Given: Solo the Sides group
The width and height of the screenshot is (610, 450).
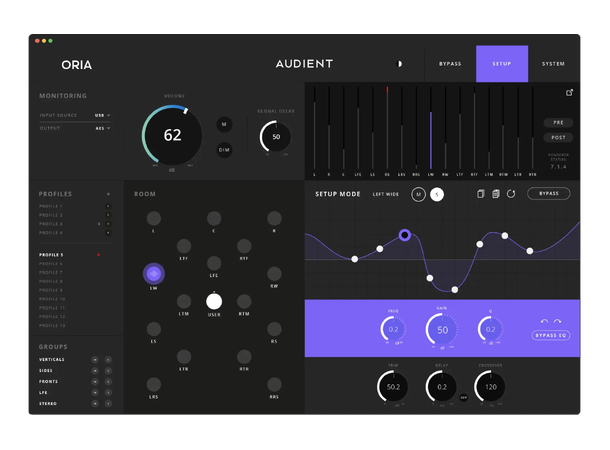Looking at the screenshot, I should point(108,371).
